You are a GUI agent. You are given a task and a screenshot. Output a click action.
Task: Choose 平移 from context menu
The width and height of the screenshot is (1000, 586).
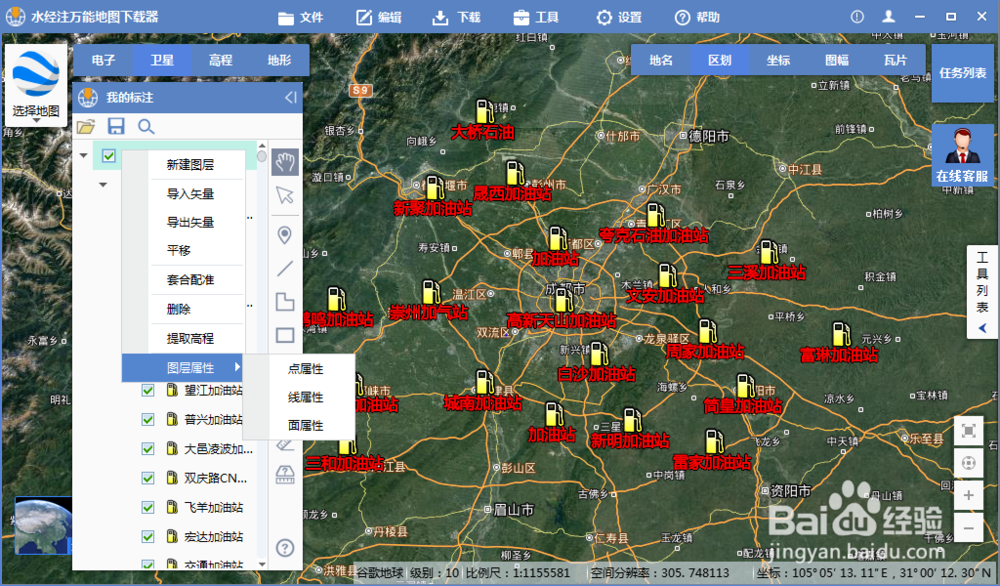tap(179, 250)
